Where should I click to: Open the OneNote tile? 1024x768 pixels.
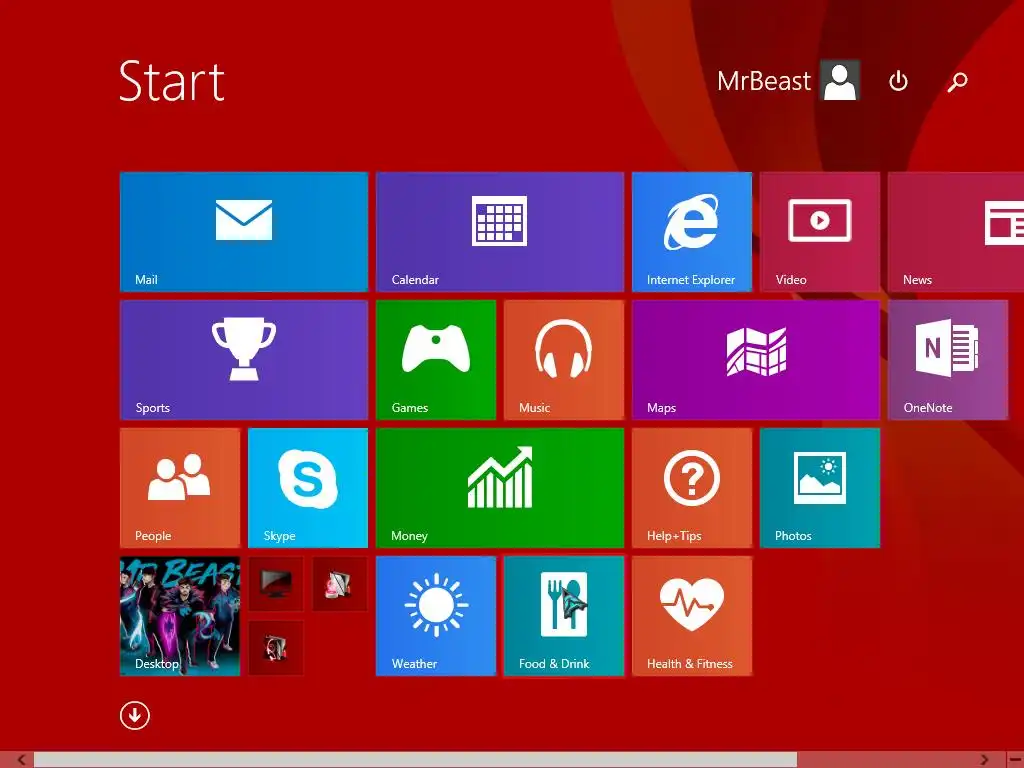pyautogui.click(x=948, y=360)
